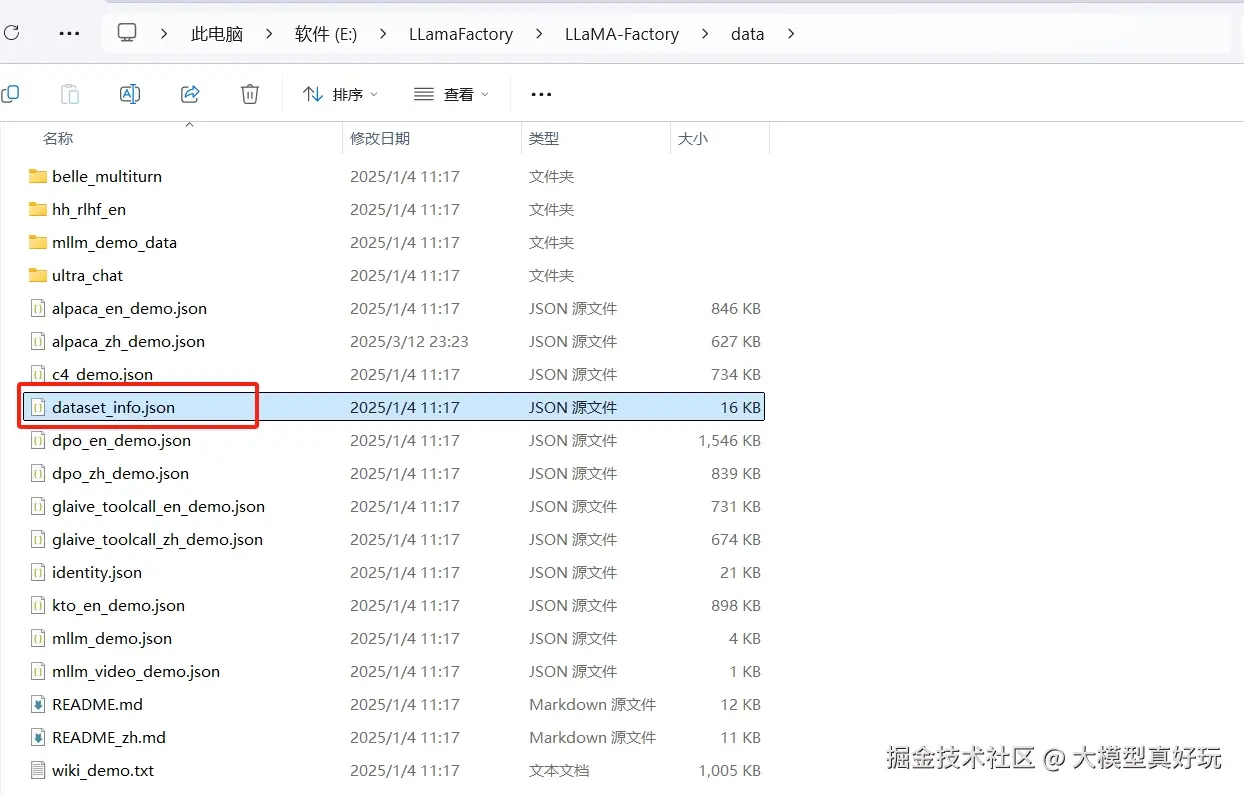Go to LLaMA-Factory folder in breadcrumb

point(622,33)
